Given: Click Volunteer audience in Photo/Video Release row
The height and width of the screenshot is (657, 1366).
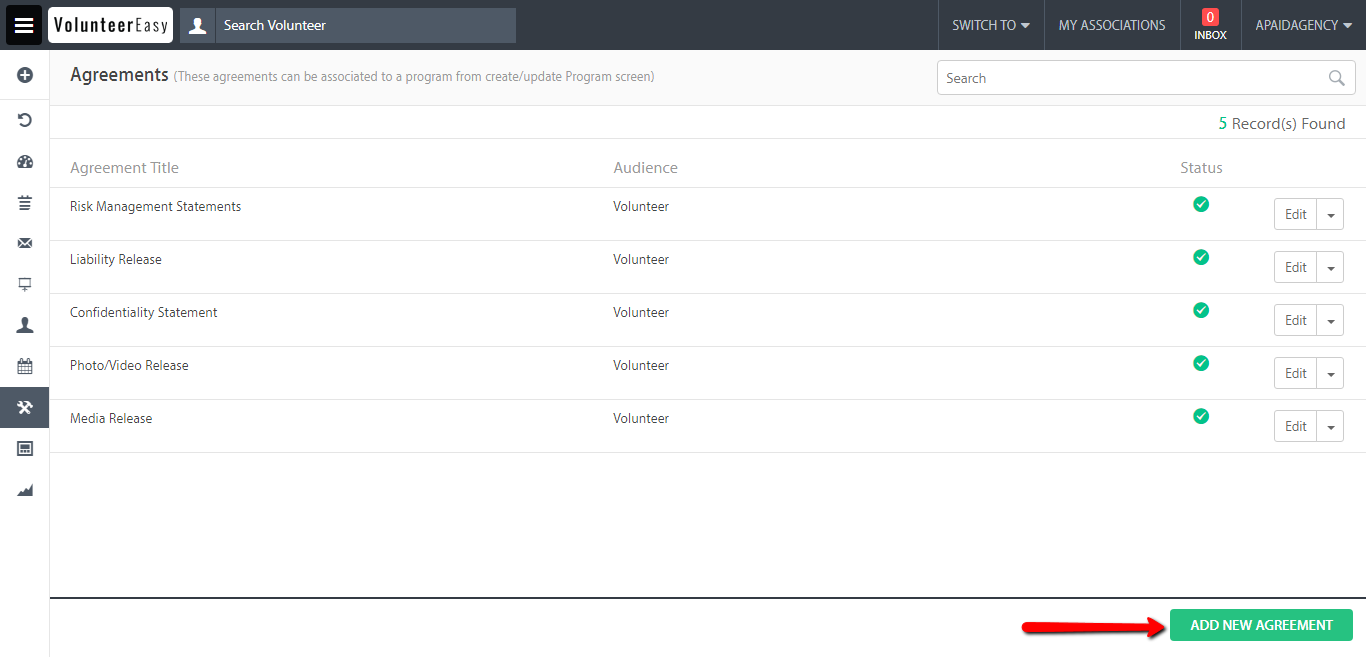Looking at the screenshot, I should (641, 366).
